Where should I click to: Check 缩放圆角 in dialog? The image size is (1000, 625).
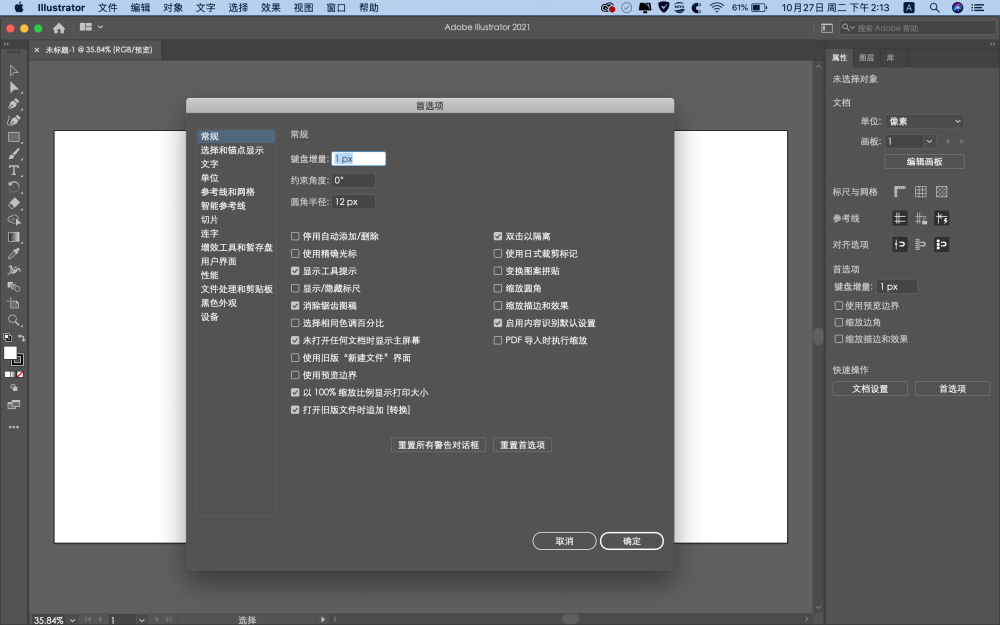[498, 288]
